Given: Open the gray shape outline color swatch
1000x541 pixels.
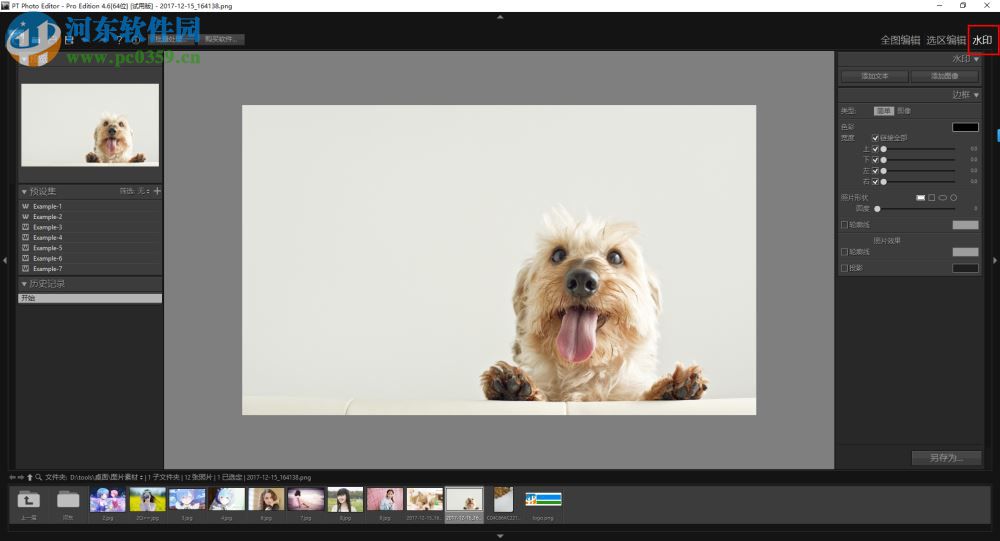Looking at the screenshot, I should coord(965,225).
